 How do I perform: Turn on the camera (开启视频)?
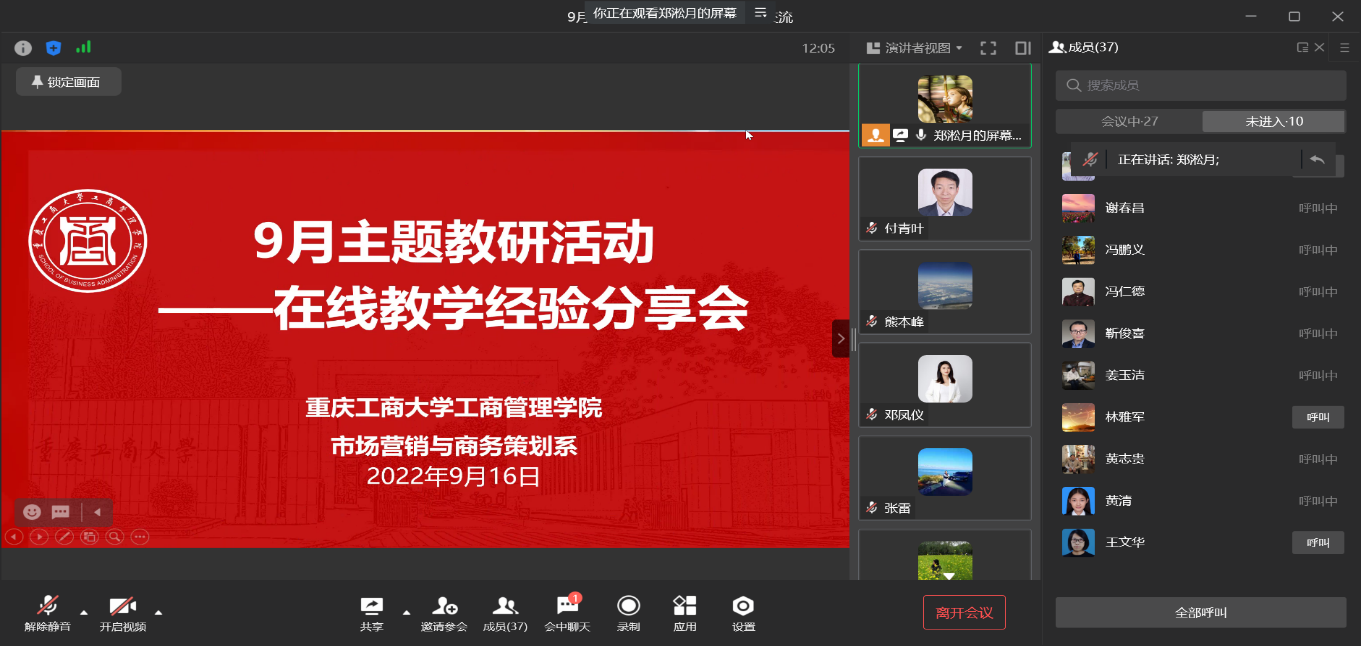tap(122, 611)
